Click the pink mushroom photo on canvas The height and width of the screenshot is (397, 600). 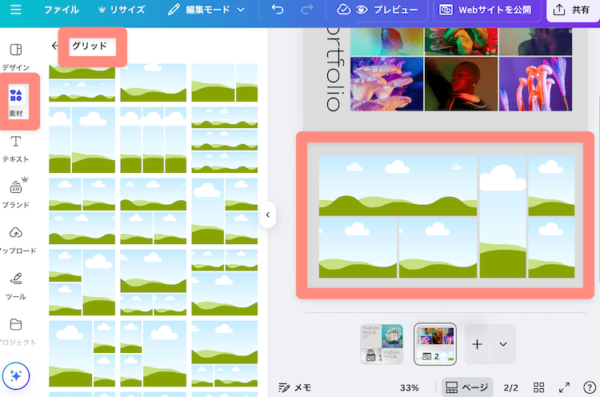point(387,84)
